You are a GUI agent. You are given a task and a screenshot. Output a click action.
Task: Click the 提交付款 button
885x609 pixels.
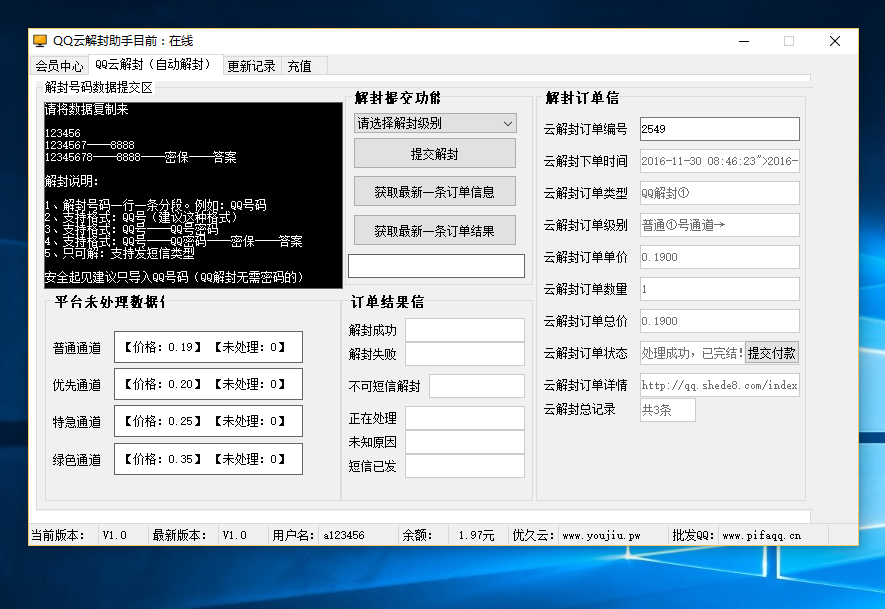pyautogui.click(x=772, y=353)
